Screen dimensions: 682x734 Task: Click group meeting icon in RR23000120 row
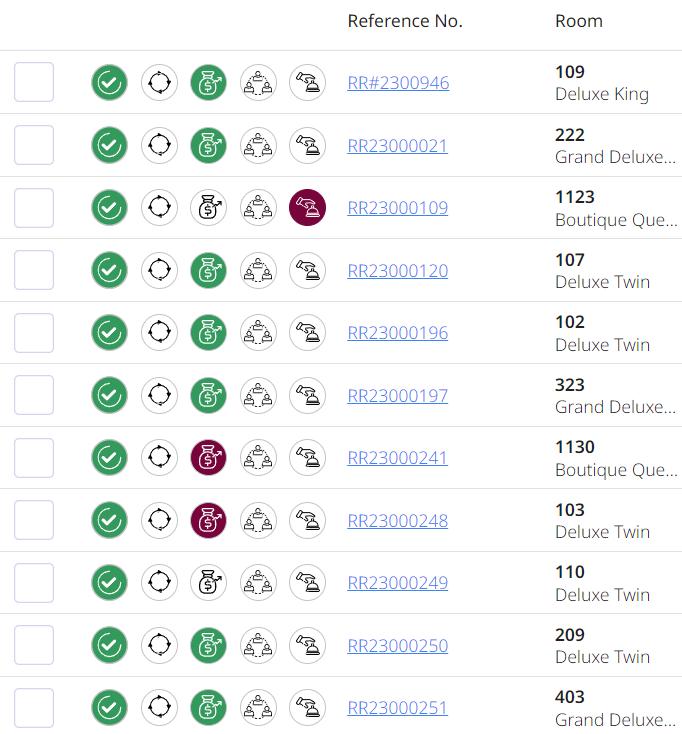click(258, 271)
